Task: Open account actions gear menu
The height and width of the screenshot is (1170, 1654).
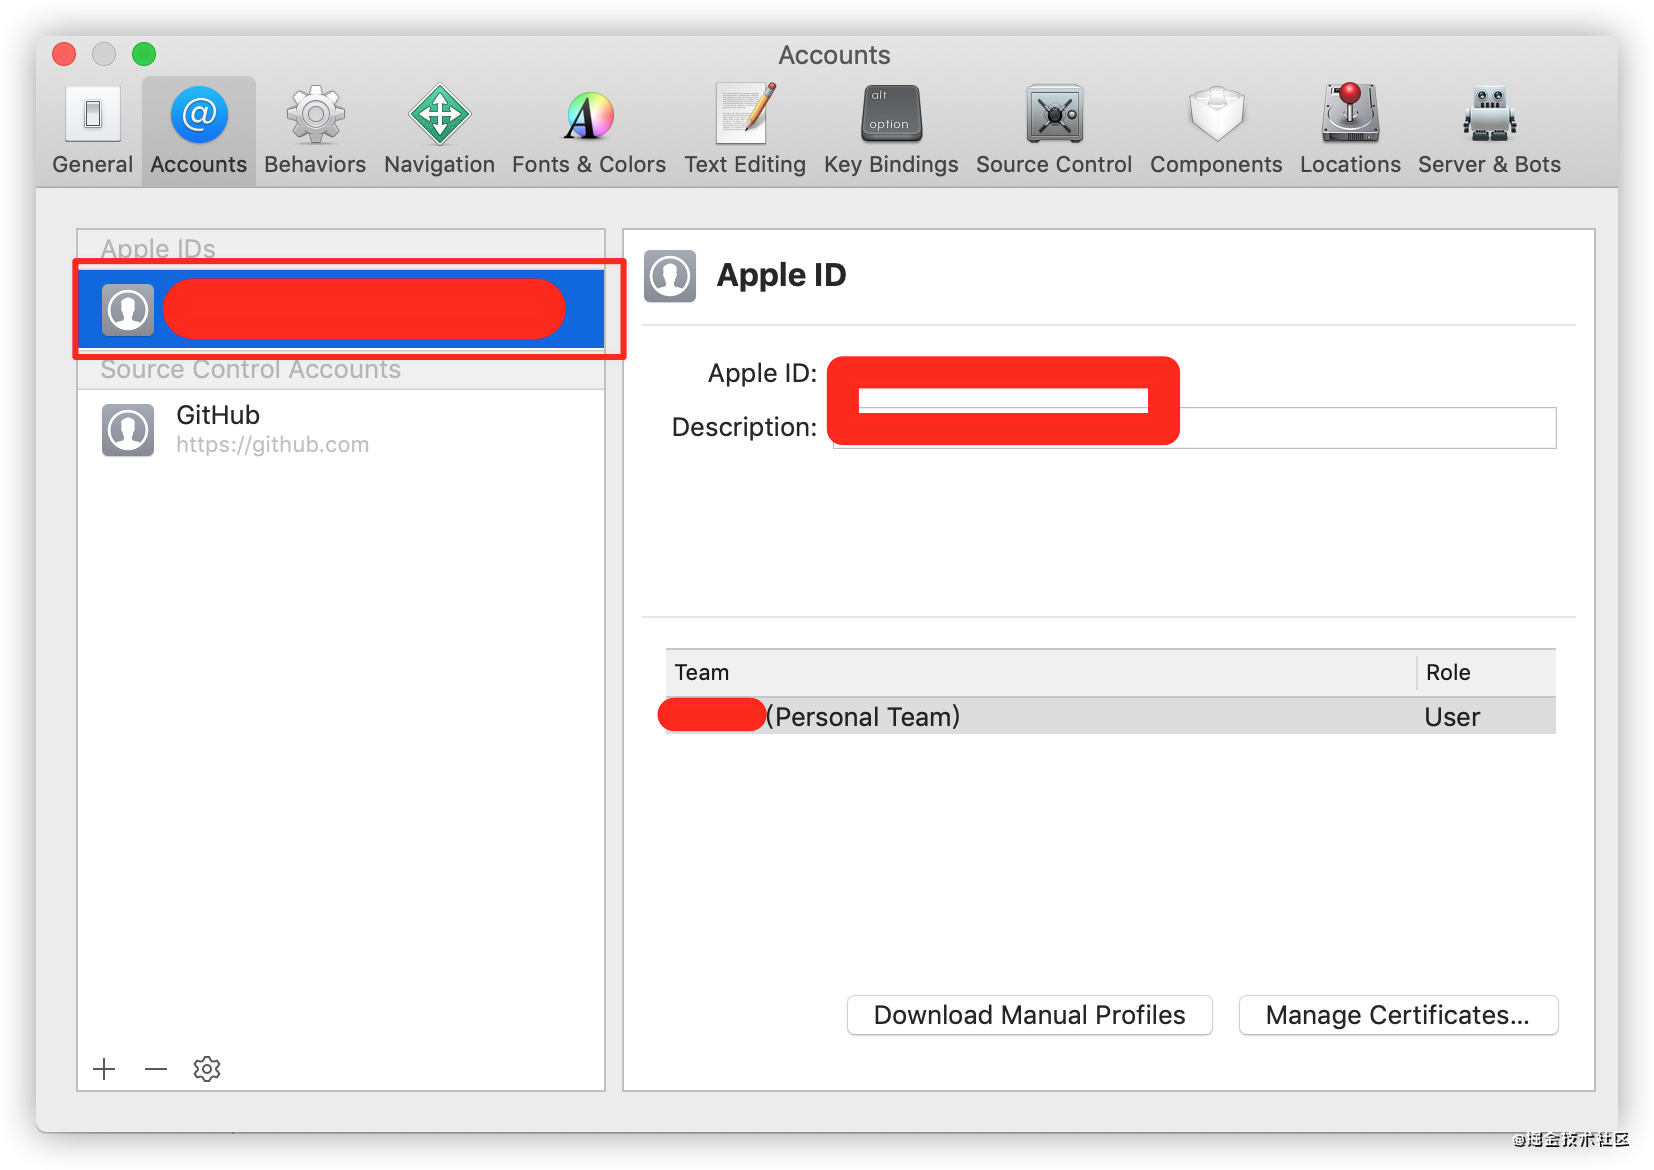Action: coord(207,1069)
